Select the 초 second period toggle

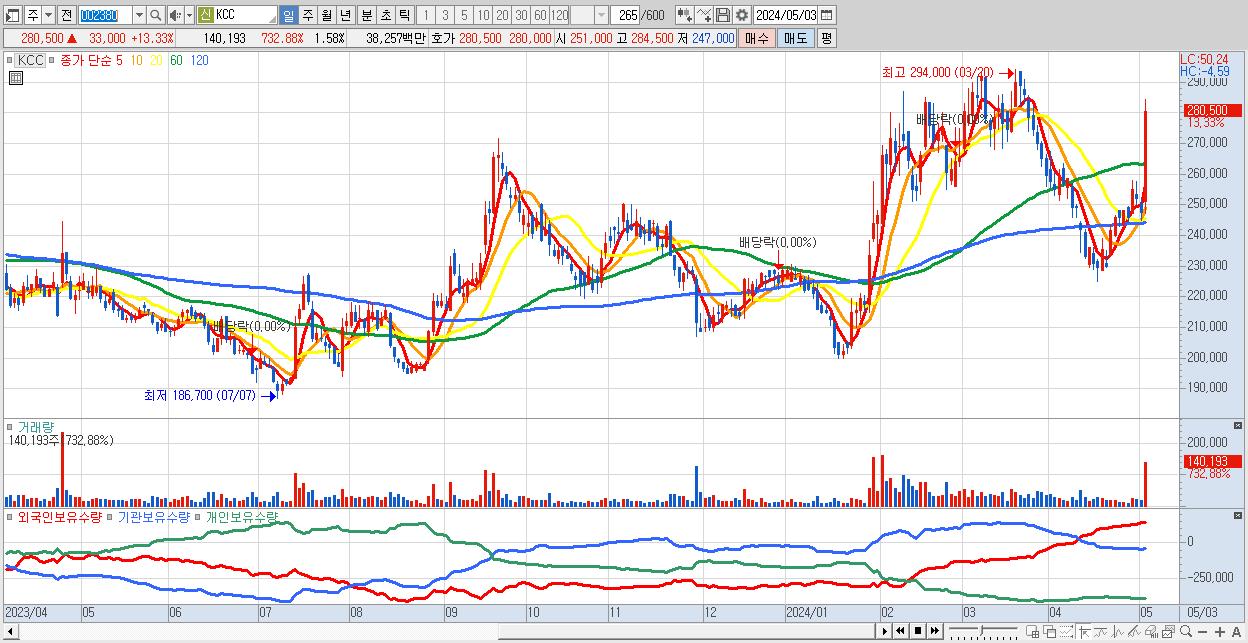385,15
